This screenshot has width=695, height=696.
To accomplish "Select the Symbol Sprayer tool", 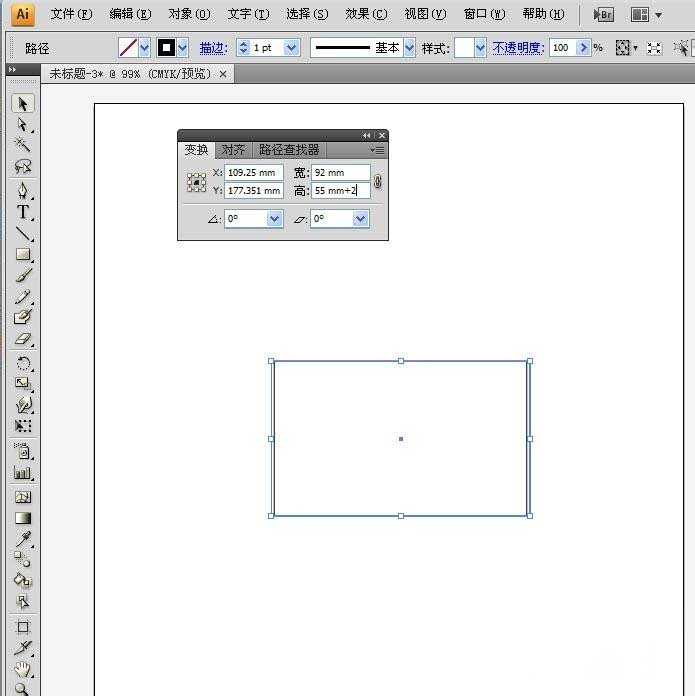I will click(x=23, y=451).
